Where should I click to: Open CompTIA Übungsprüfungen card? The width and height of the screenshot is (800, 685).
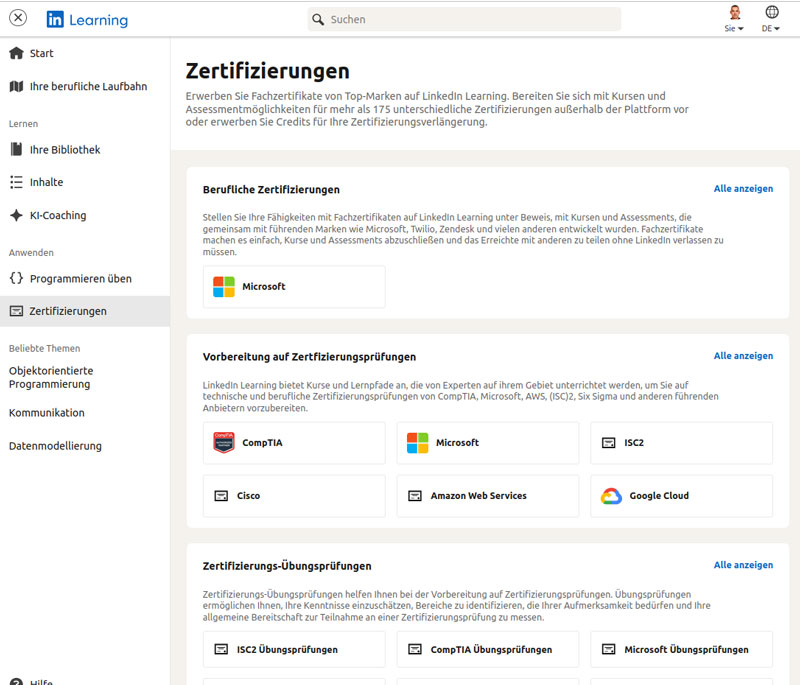[x=488, y=649]
